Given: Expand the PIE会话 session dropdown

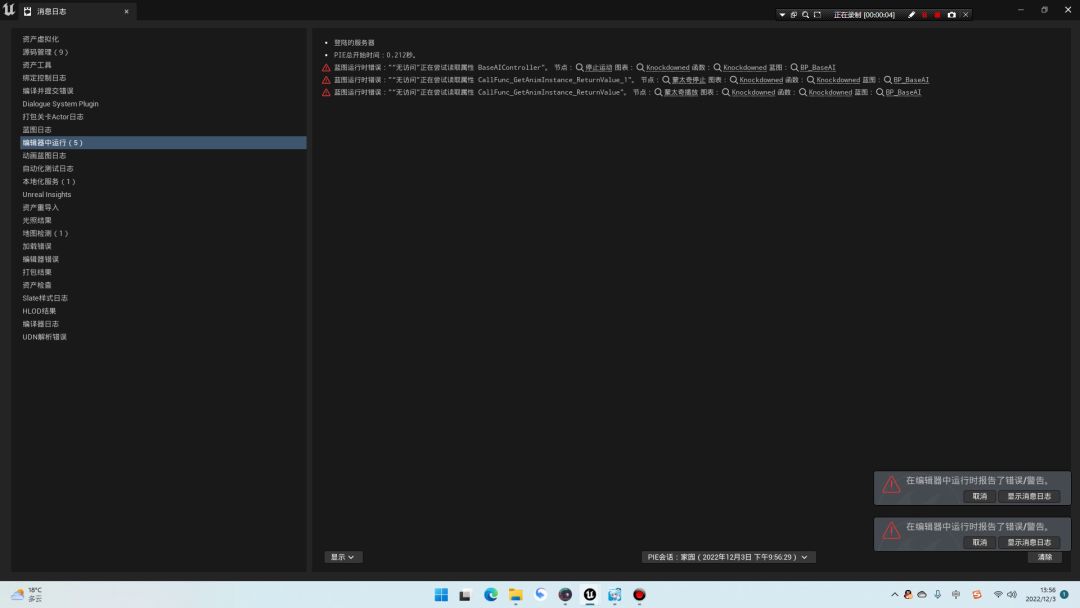Looking at the screenshot, I should pos(728,557).
